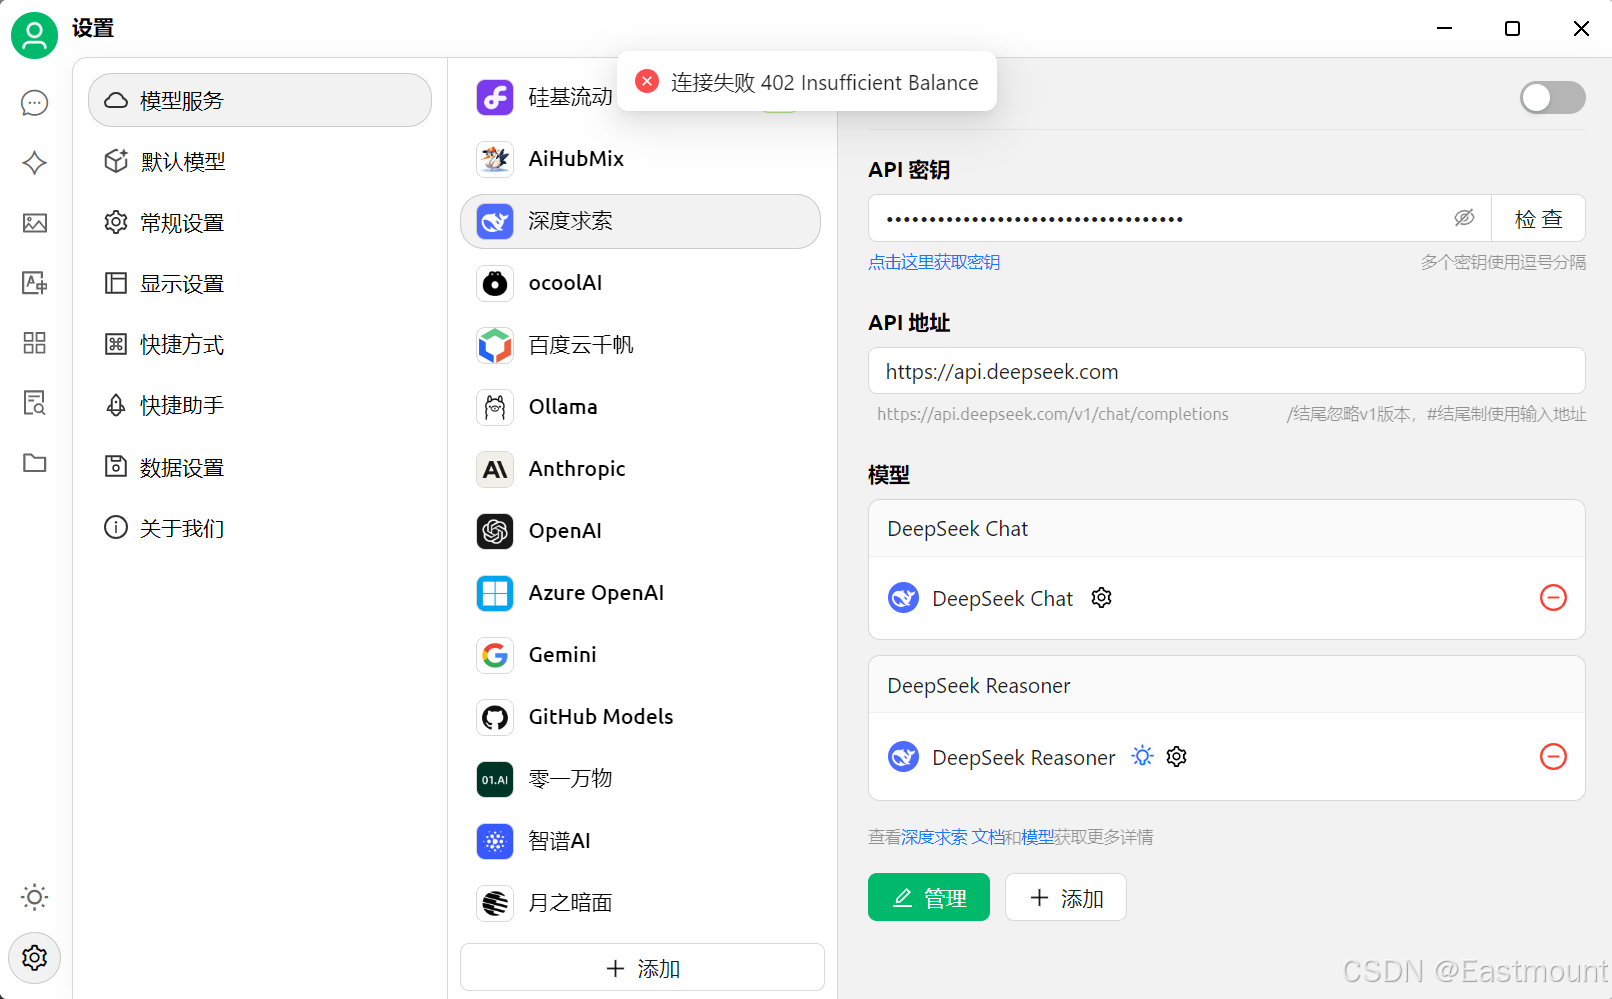Open the files folder sidebar icon

pyautogui.click(x=35, y=463)
